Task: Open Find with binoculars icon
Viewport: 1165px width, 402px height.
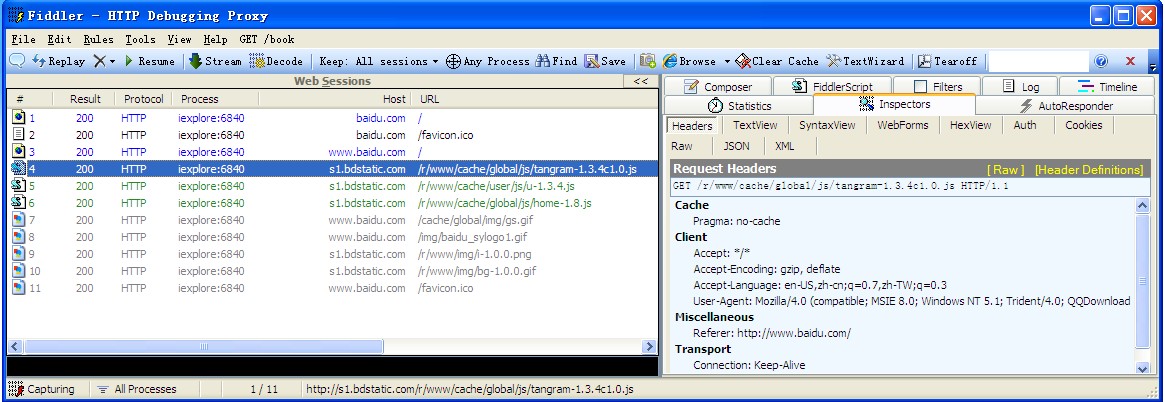Action: pos(556,62)
